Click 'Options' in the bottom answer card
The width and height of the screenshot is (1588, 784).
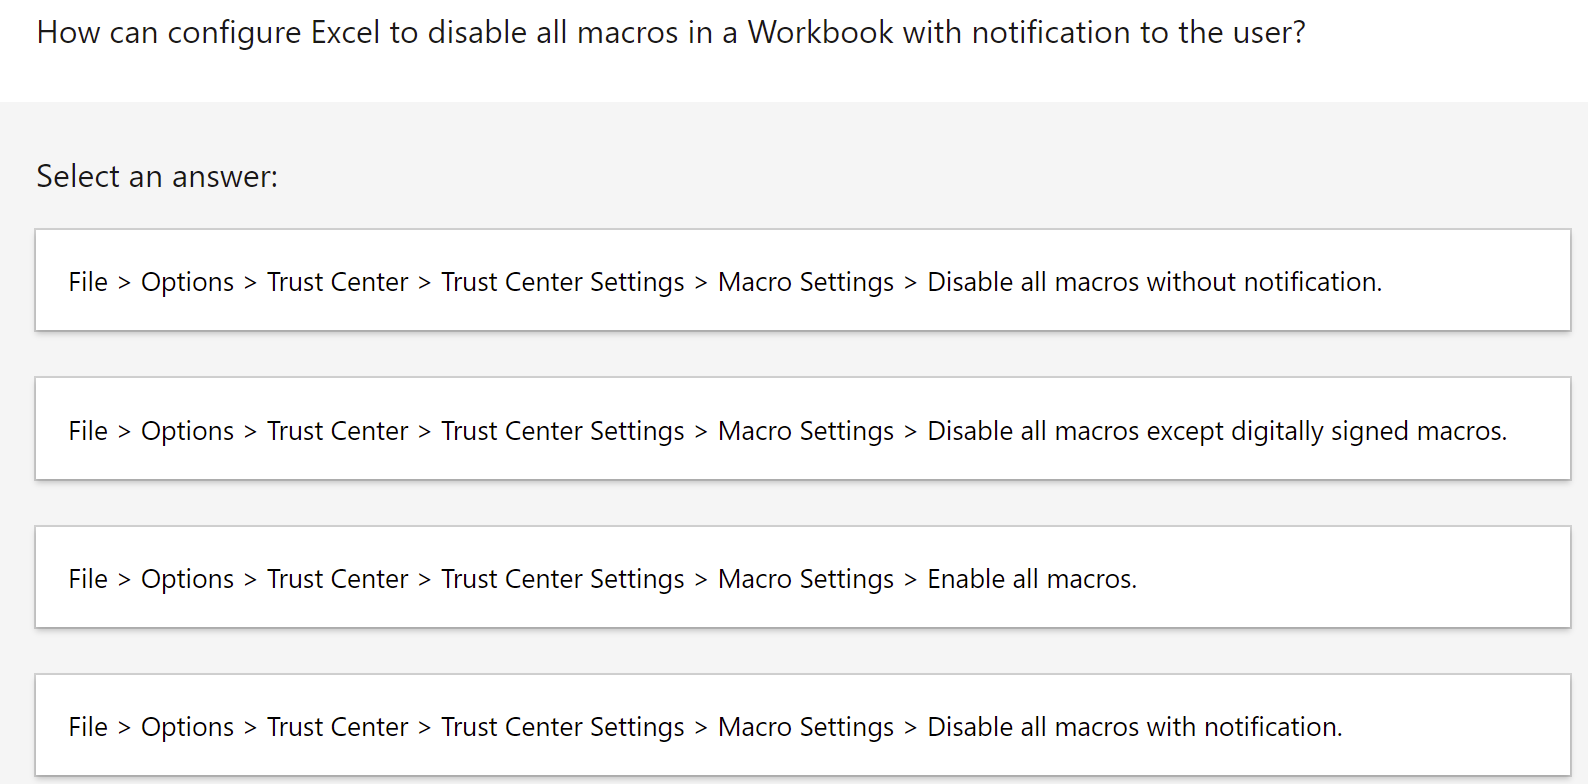(187, 727)
